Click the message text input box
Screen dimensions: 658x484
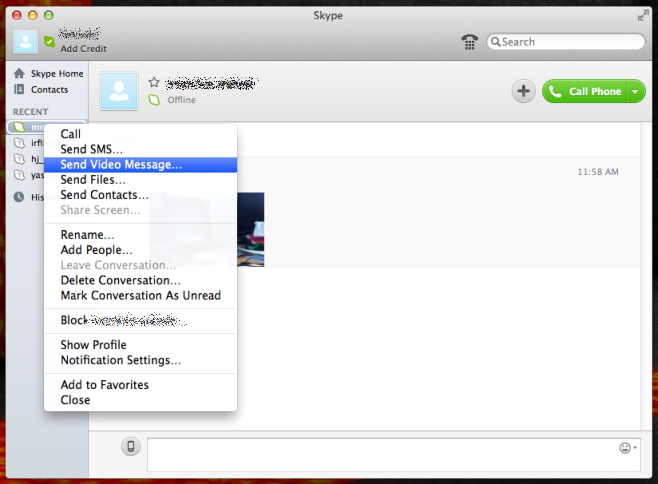(x=394, y=455)
